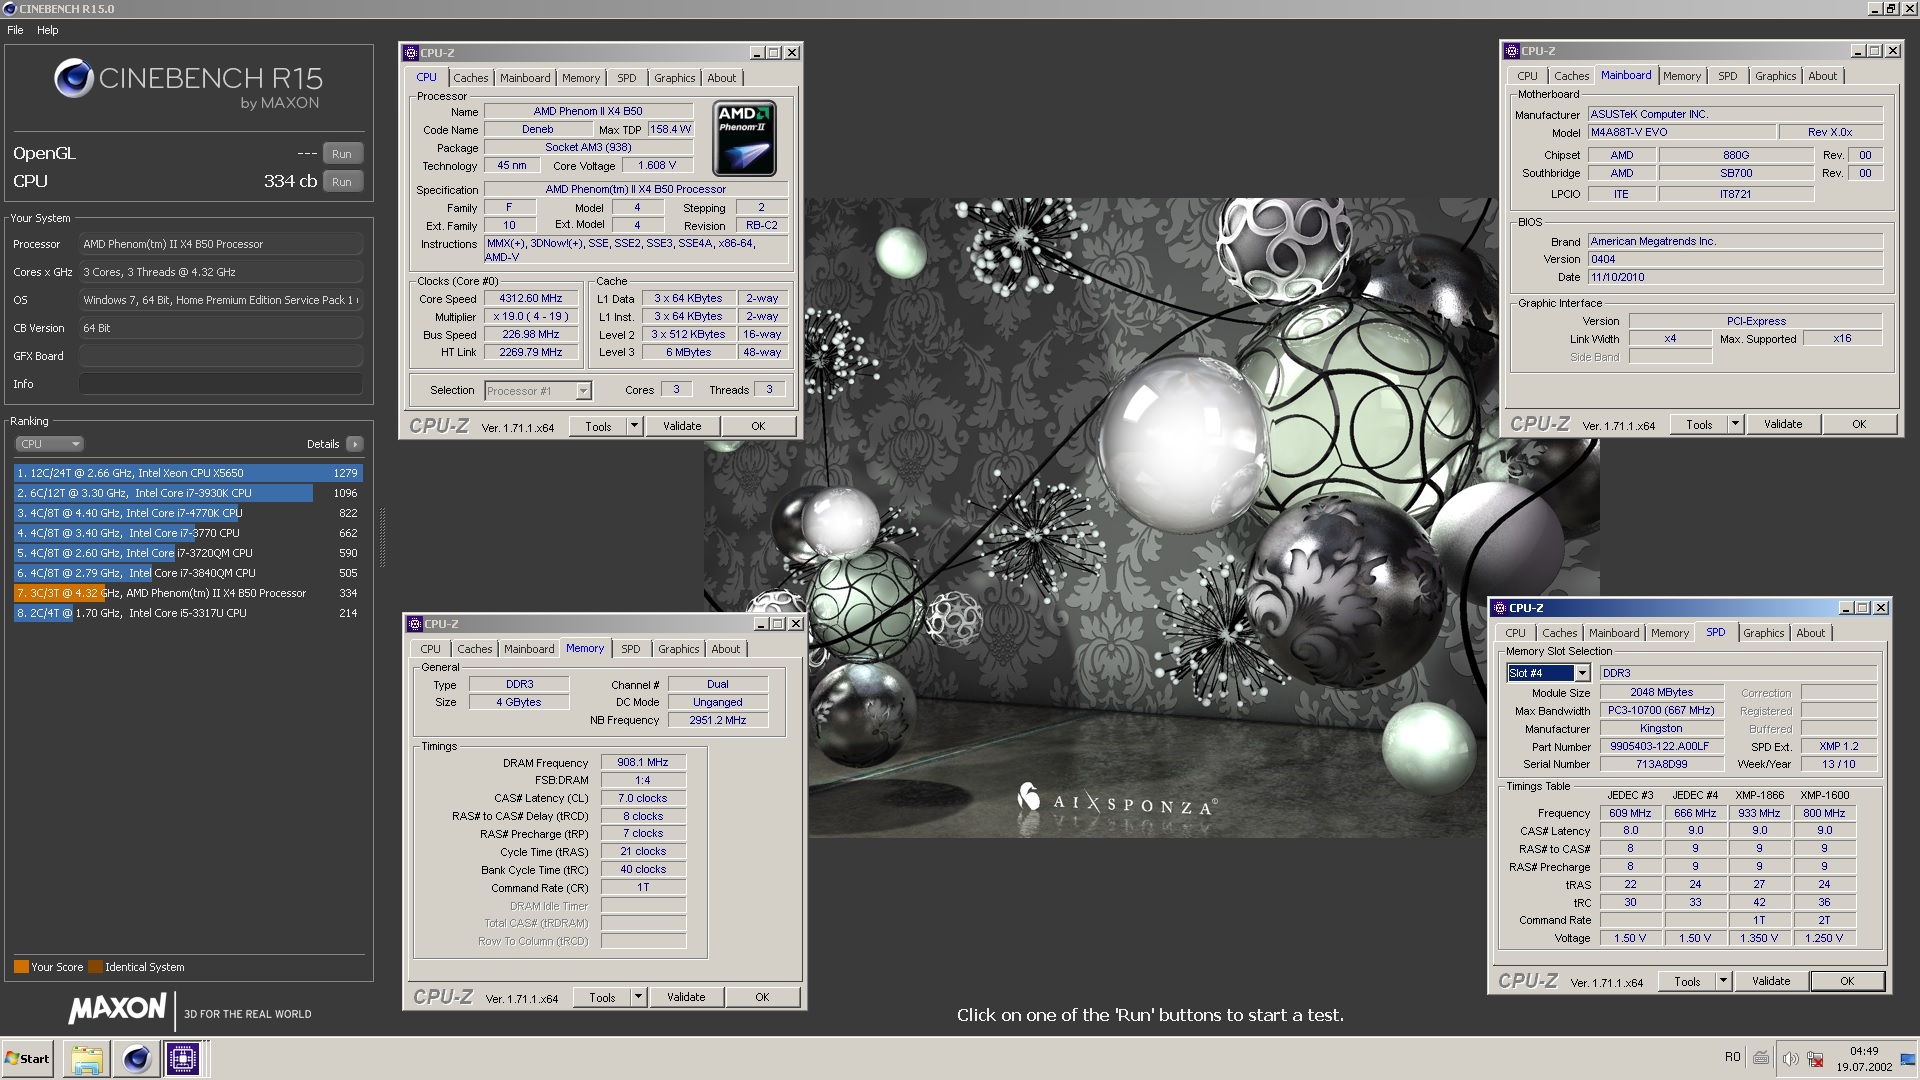This screenshot has width=1920, height=1080.
Task: Click the CPU-Z window icon of the SPD window
Action: pos(1500,608)
